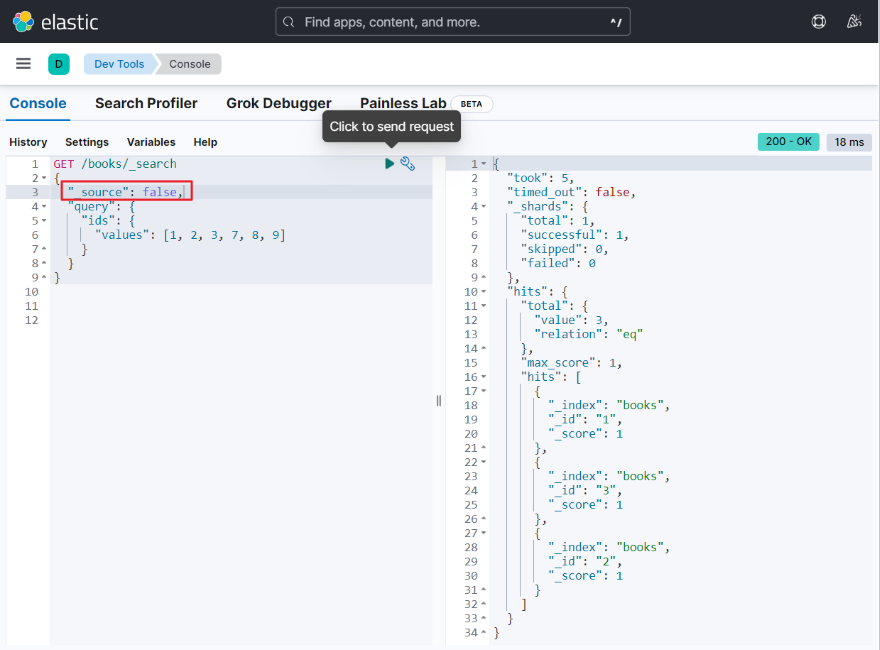Collapse the request body at editor line 2
Screen dimensions: 880x650
[x=44, y=178]
